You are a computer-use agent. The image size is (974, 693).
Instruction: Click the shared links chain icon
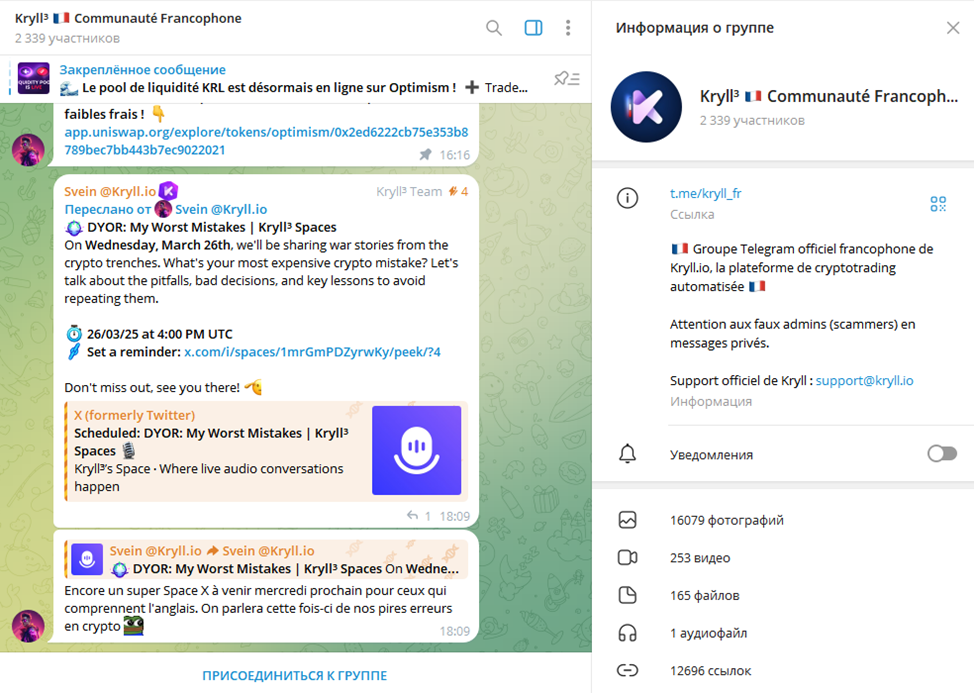pos(627,671)
